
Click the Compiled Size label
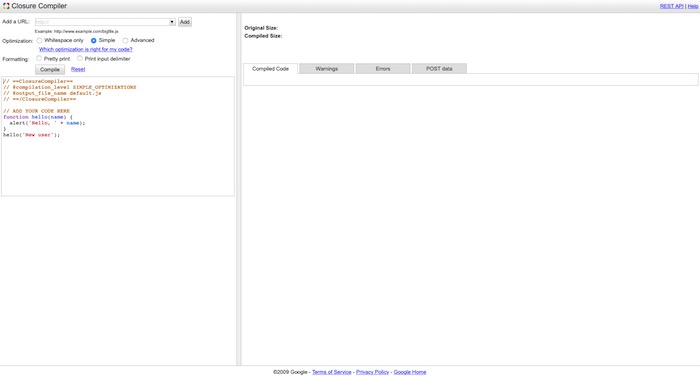point(263,36)
